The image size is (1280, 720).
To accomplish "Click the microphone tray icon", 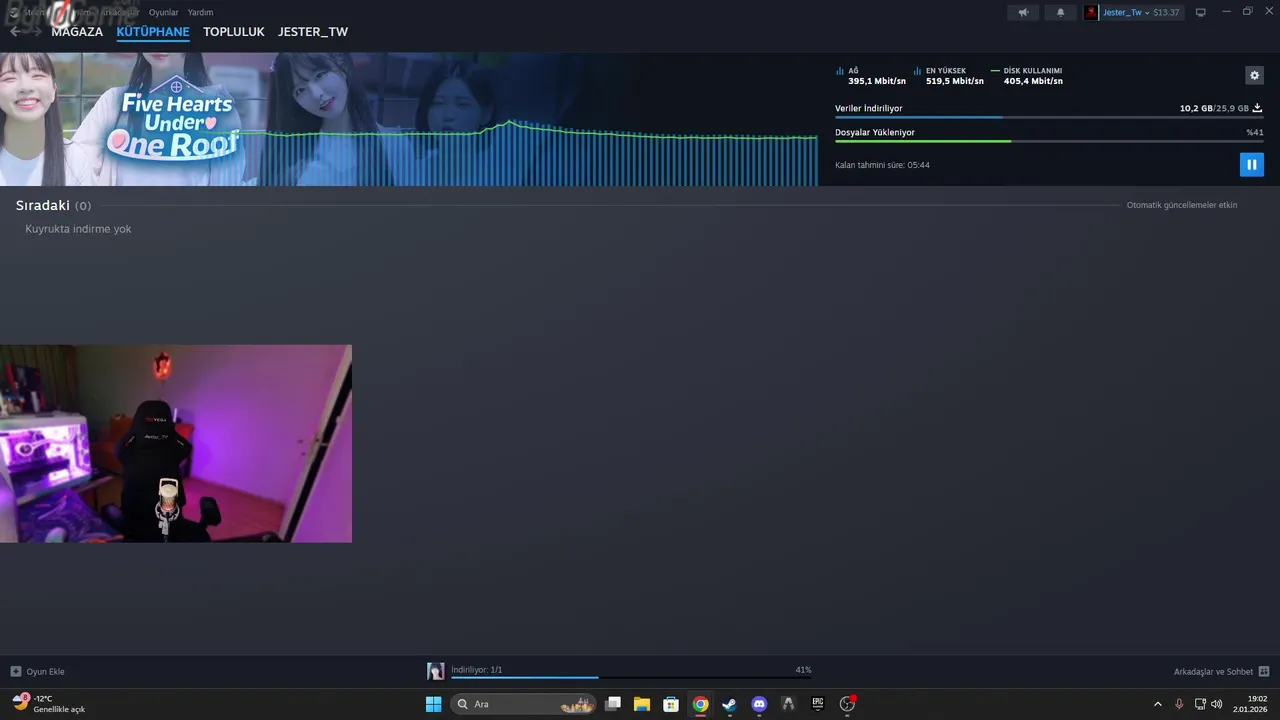I will 1179,704.
